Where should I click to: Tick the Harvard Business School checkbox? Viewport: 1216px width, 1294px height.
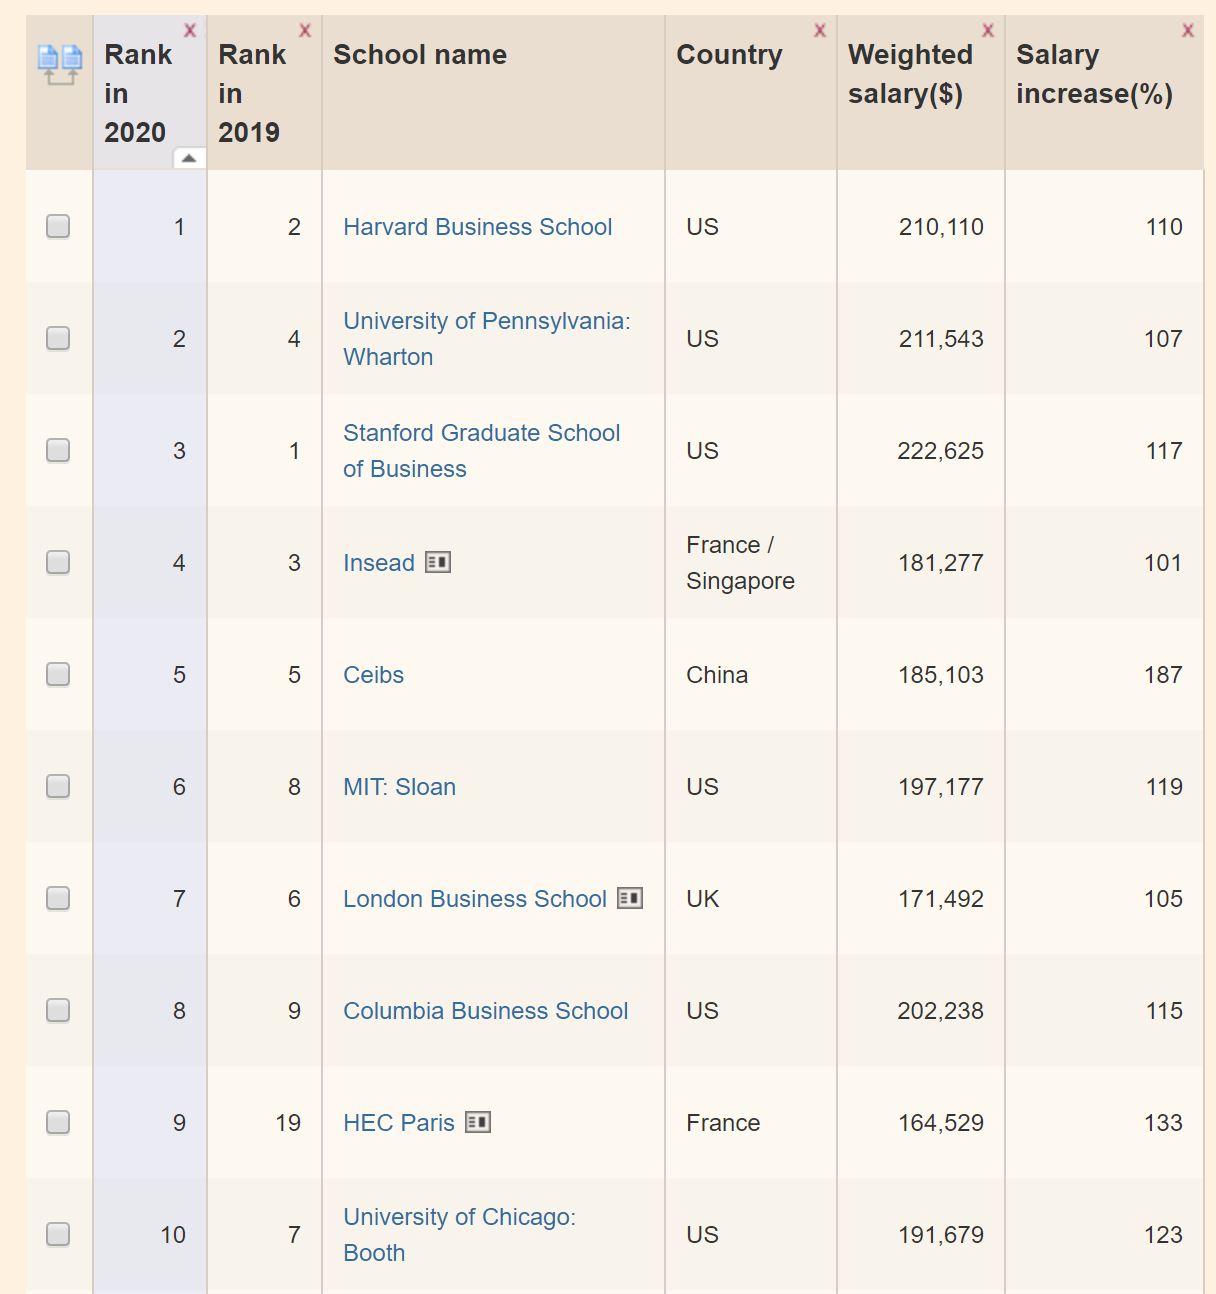[58, 227]
